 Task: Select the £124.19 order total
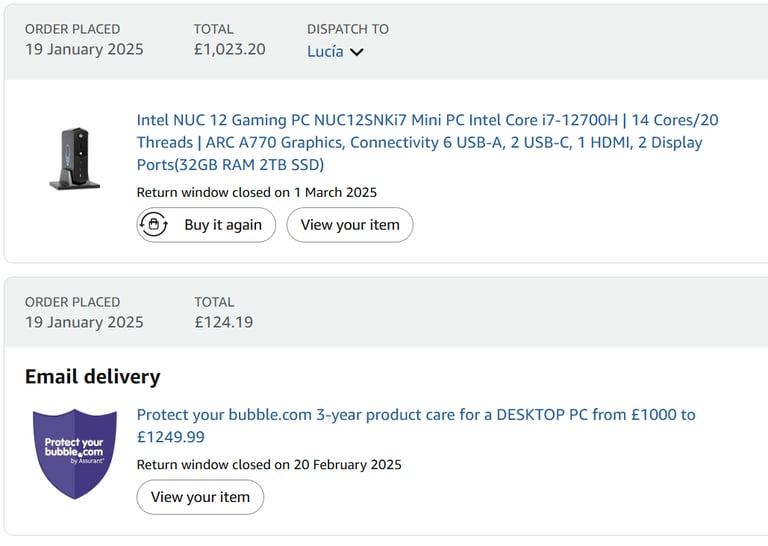224,322
